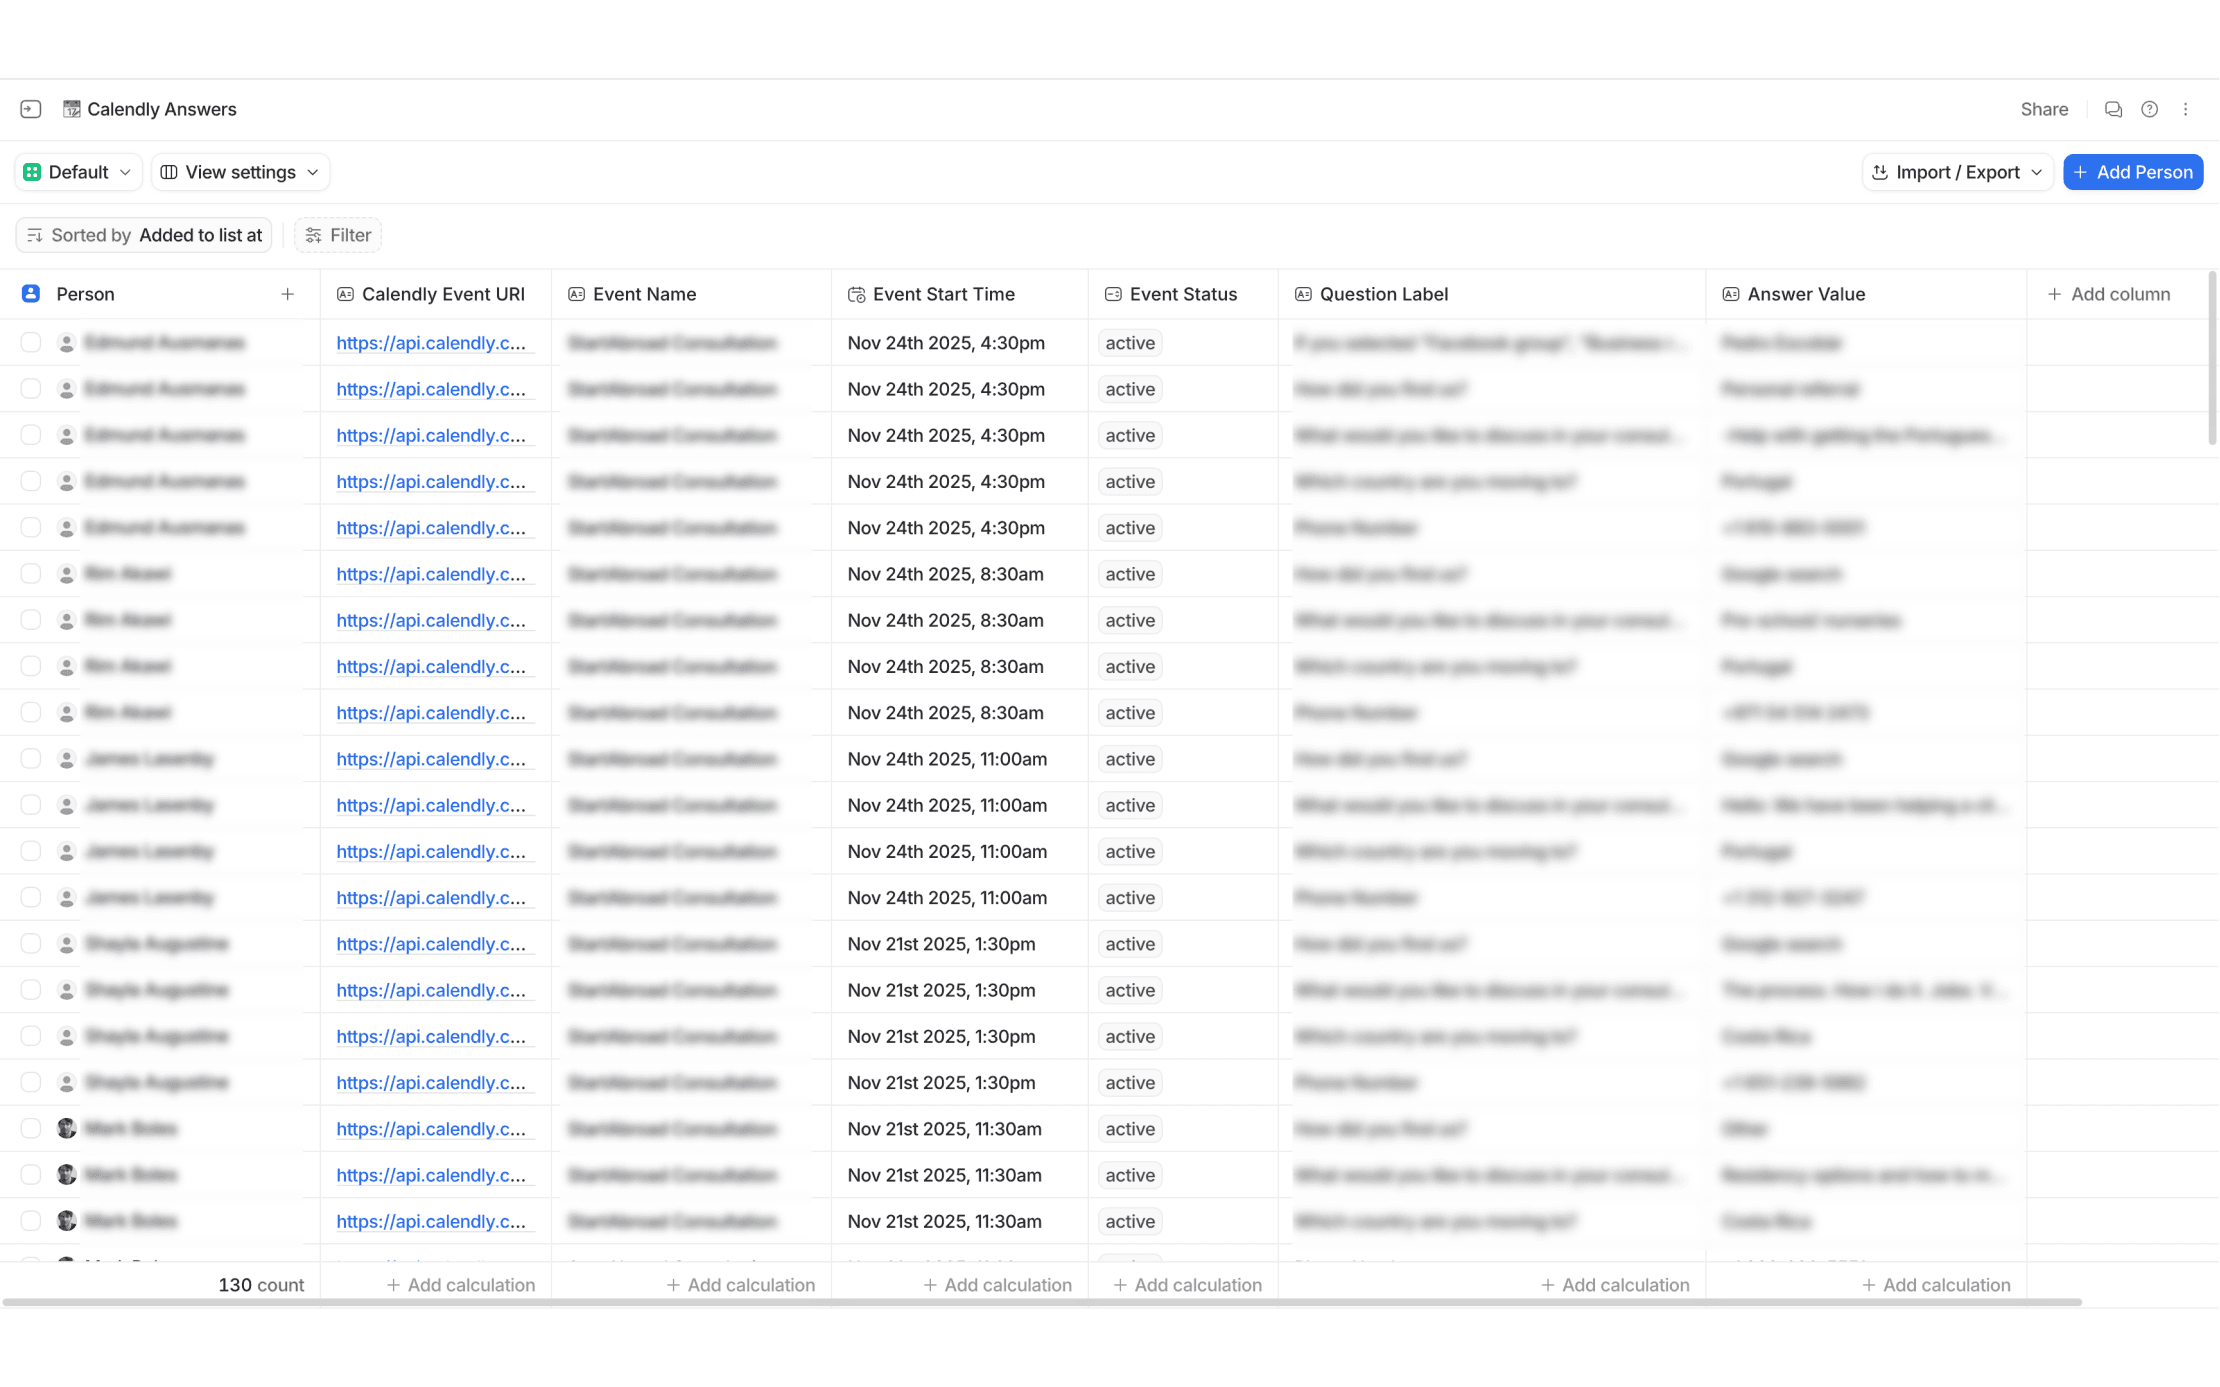The image size is (2220, 1387).
Task: Open first row's Calendly API link
Action: [431, 343]
